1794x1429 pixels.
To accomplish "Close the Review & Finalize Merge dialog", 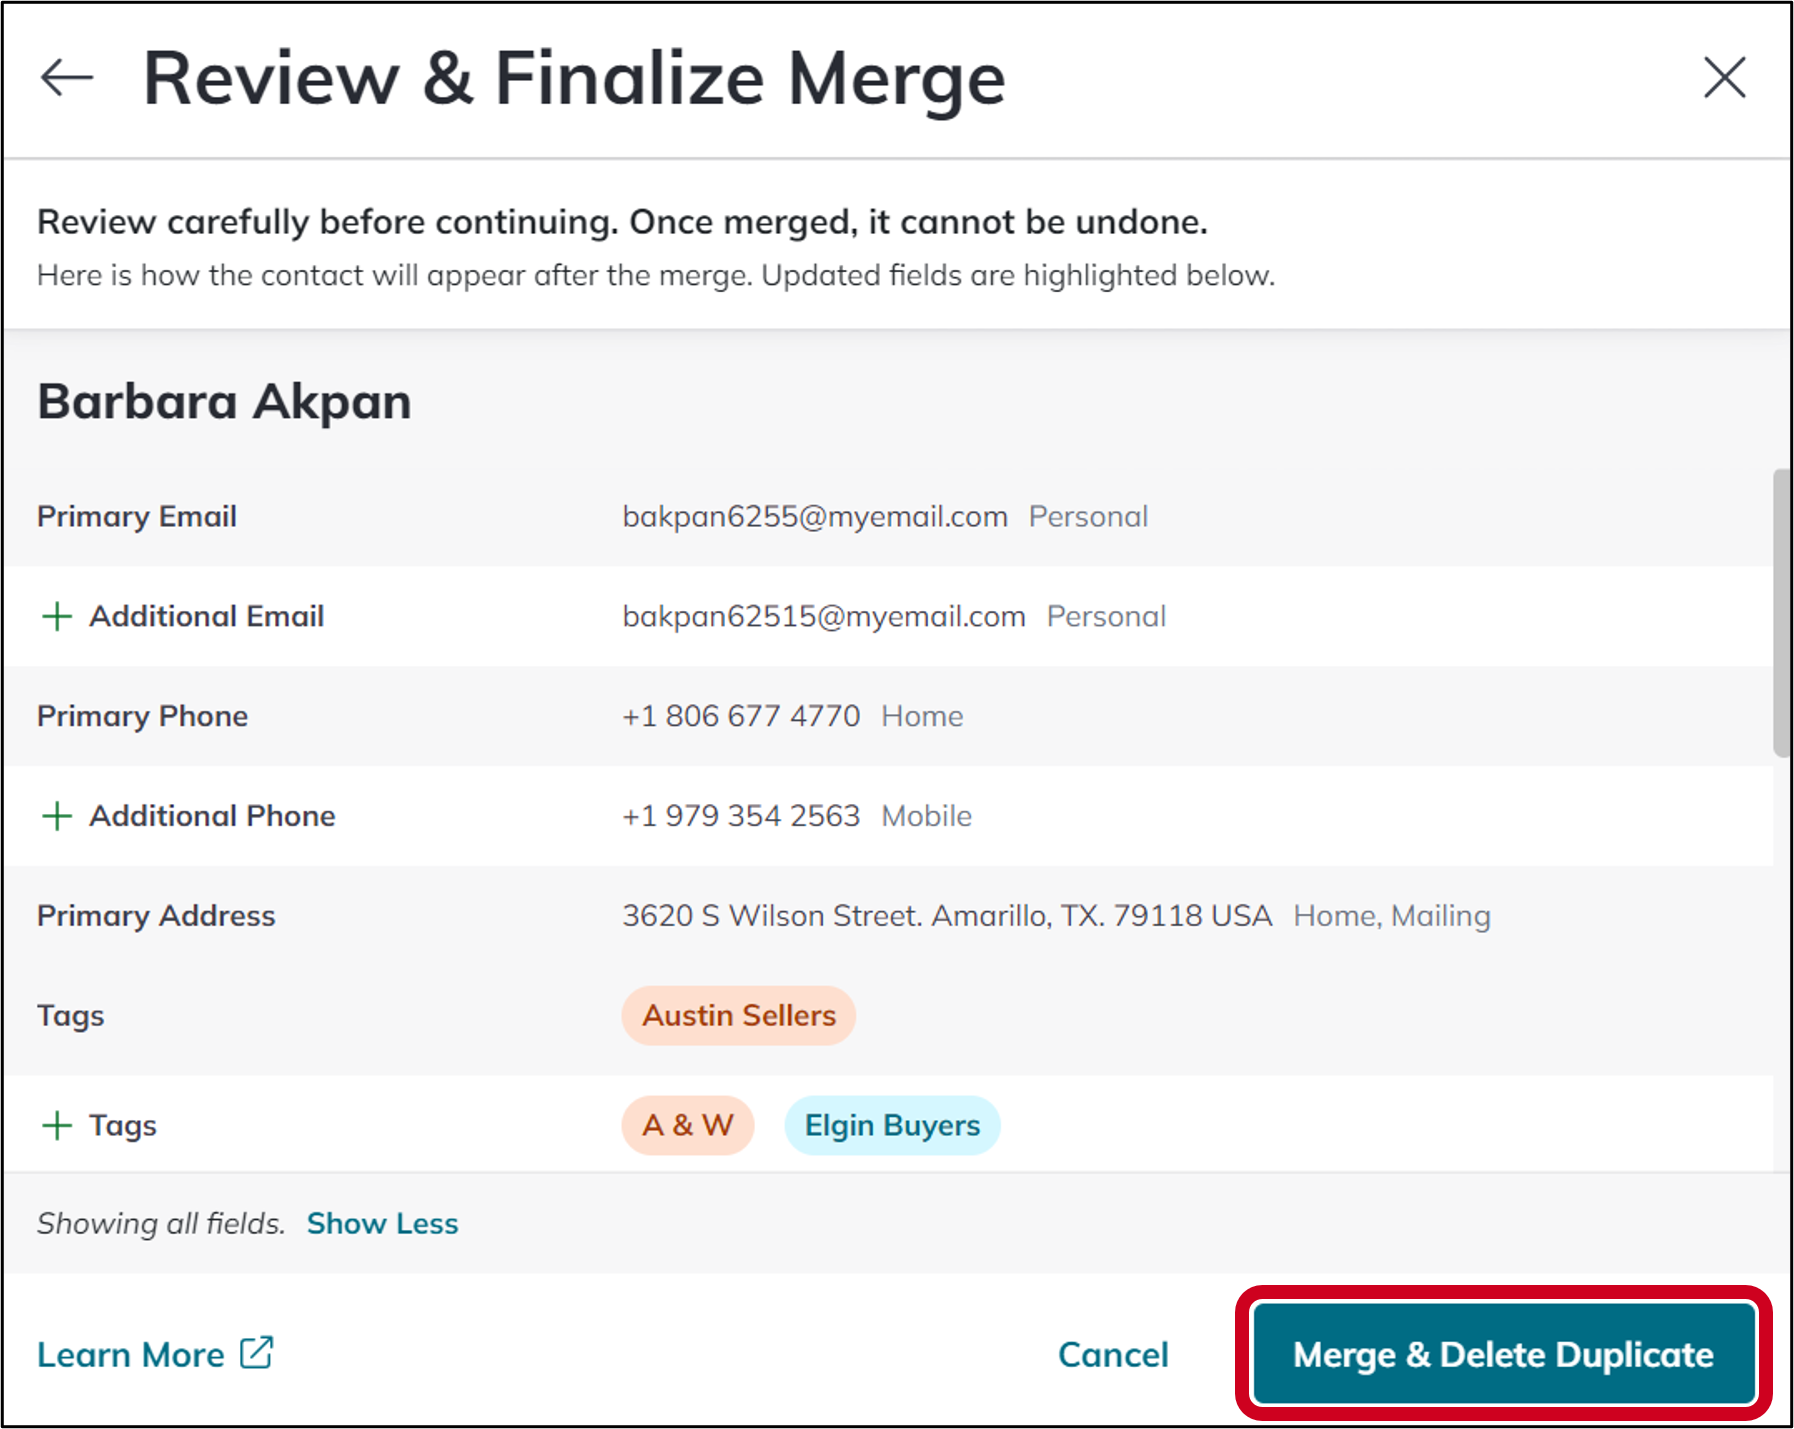I will (x=1724, y=78).
